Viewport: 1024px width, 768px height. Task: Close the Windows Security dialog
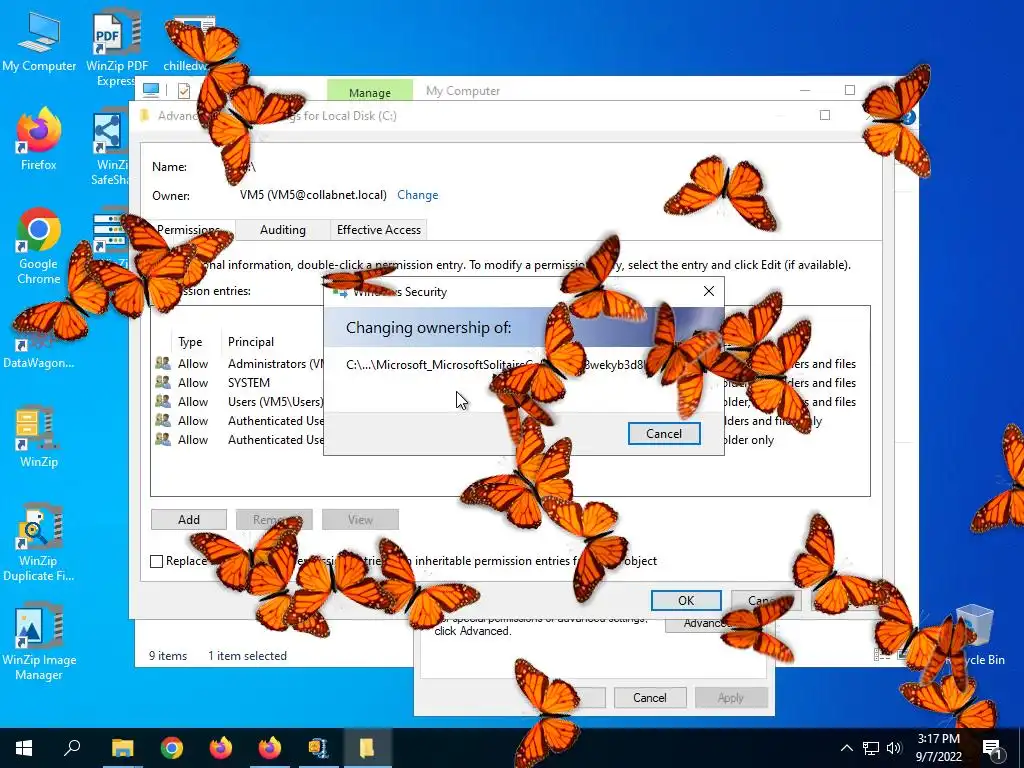tap(709, 291)
